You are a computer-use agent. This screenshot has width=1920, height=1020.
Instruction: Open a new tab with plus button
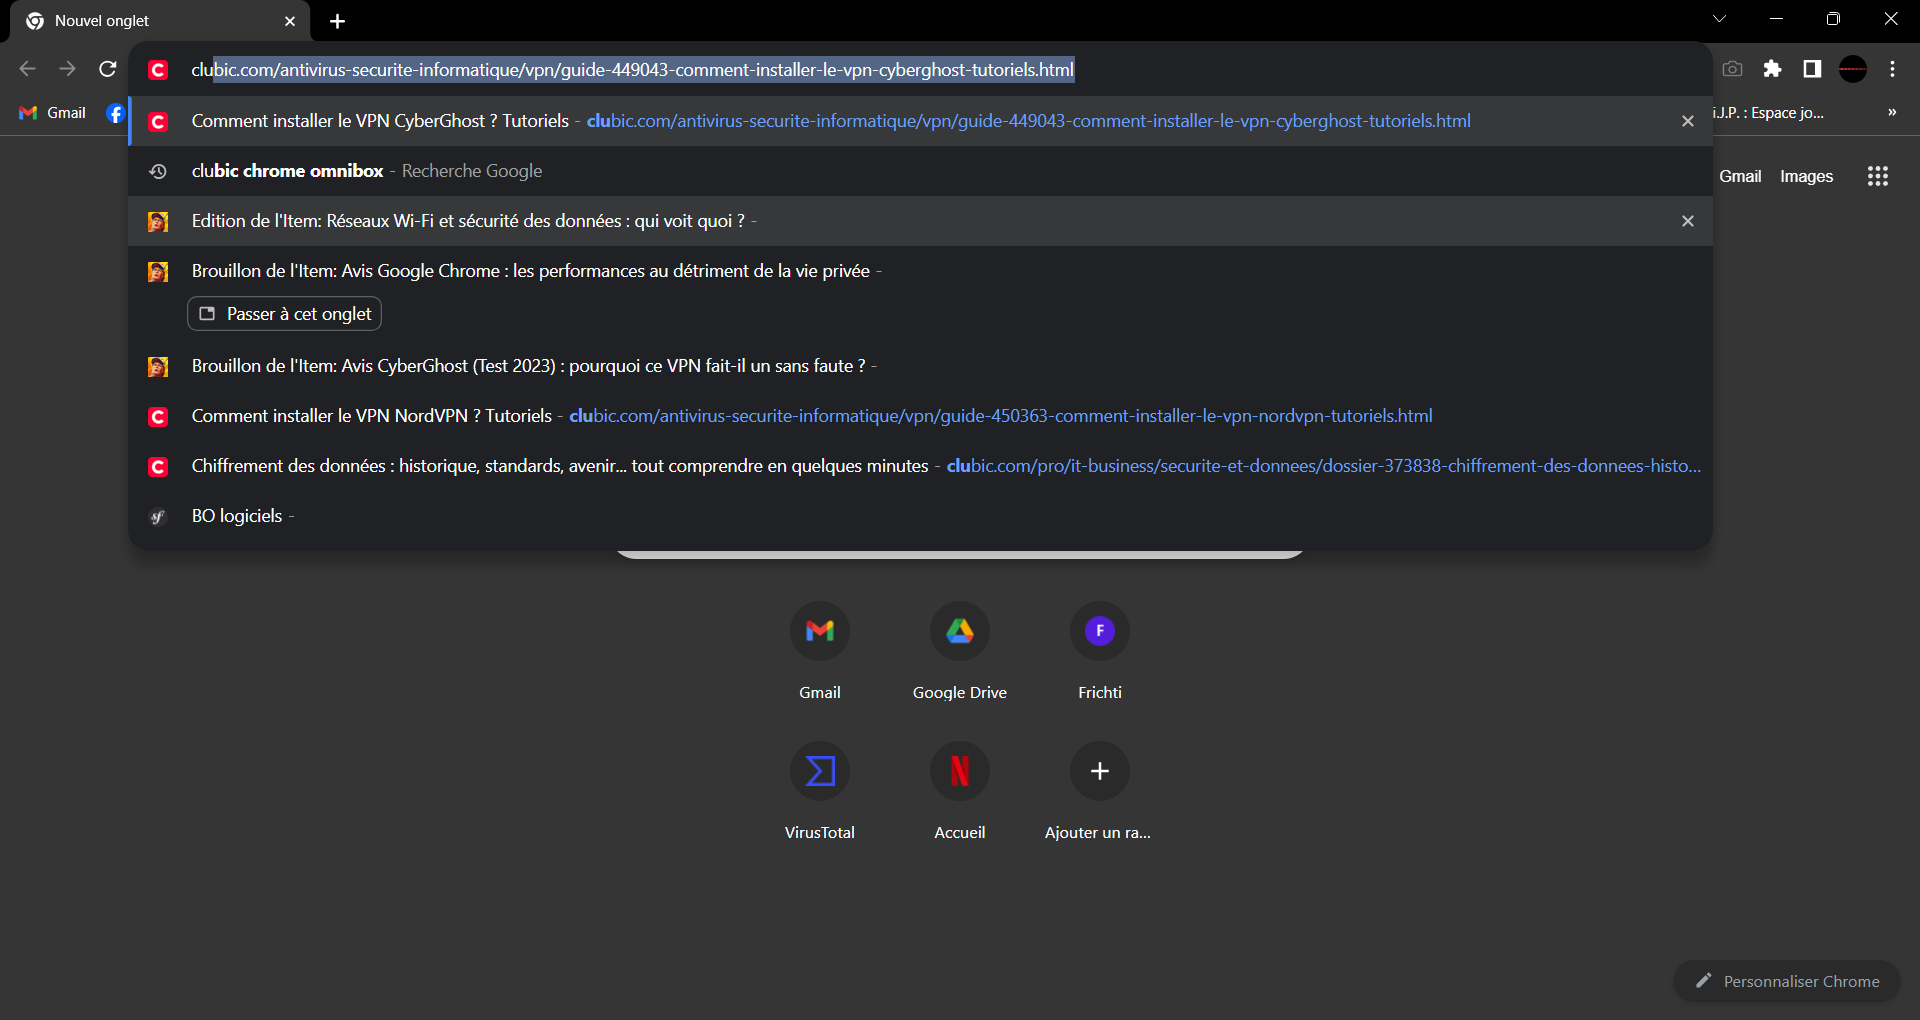point(338,21)
